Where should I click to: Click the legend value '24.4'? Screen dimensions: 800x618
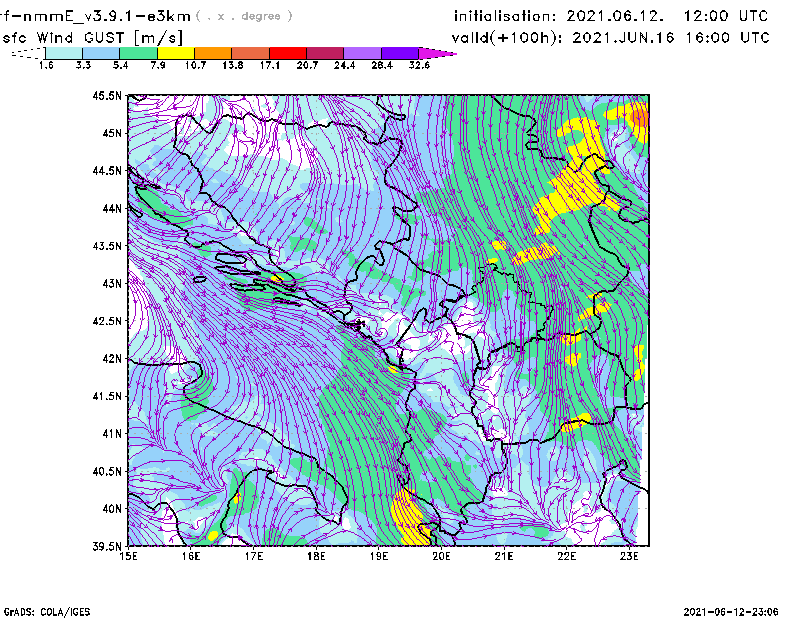[344, 65]
